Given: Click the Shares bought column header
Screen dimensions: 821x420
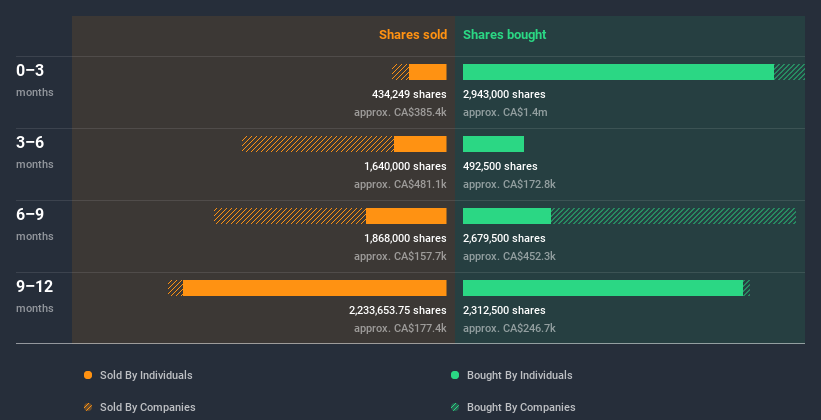Looking at the screenshot, I should (504, 35).
